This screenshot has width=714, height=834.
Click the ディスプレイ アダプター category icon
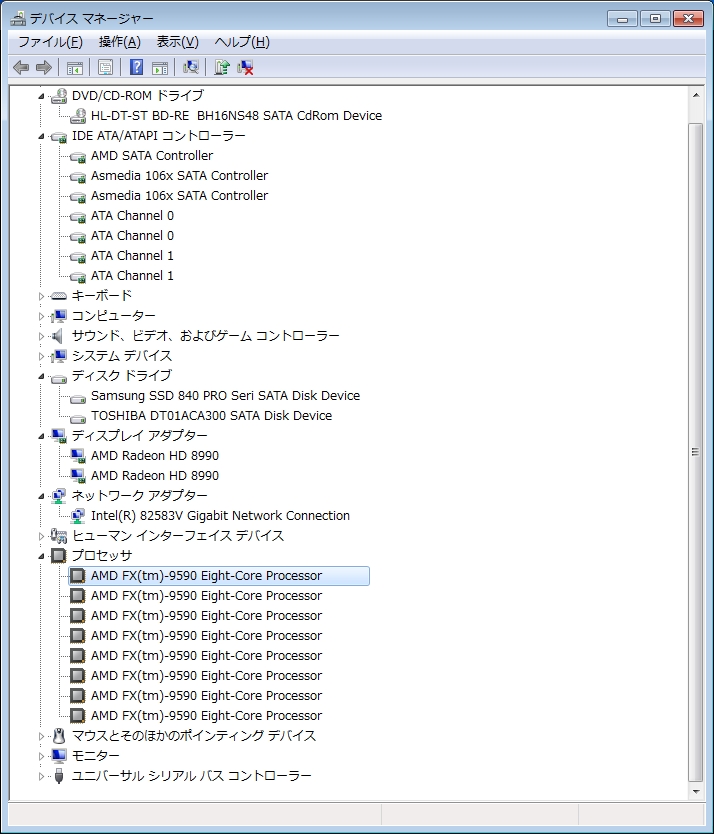pos(59,436)
